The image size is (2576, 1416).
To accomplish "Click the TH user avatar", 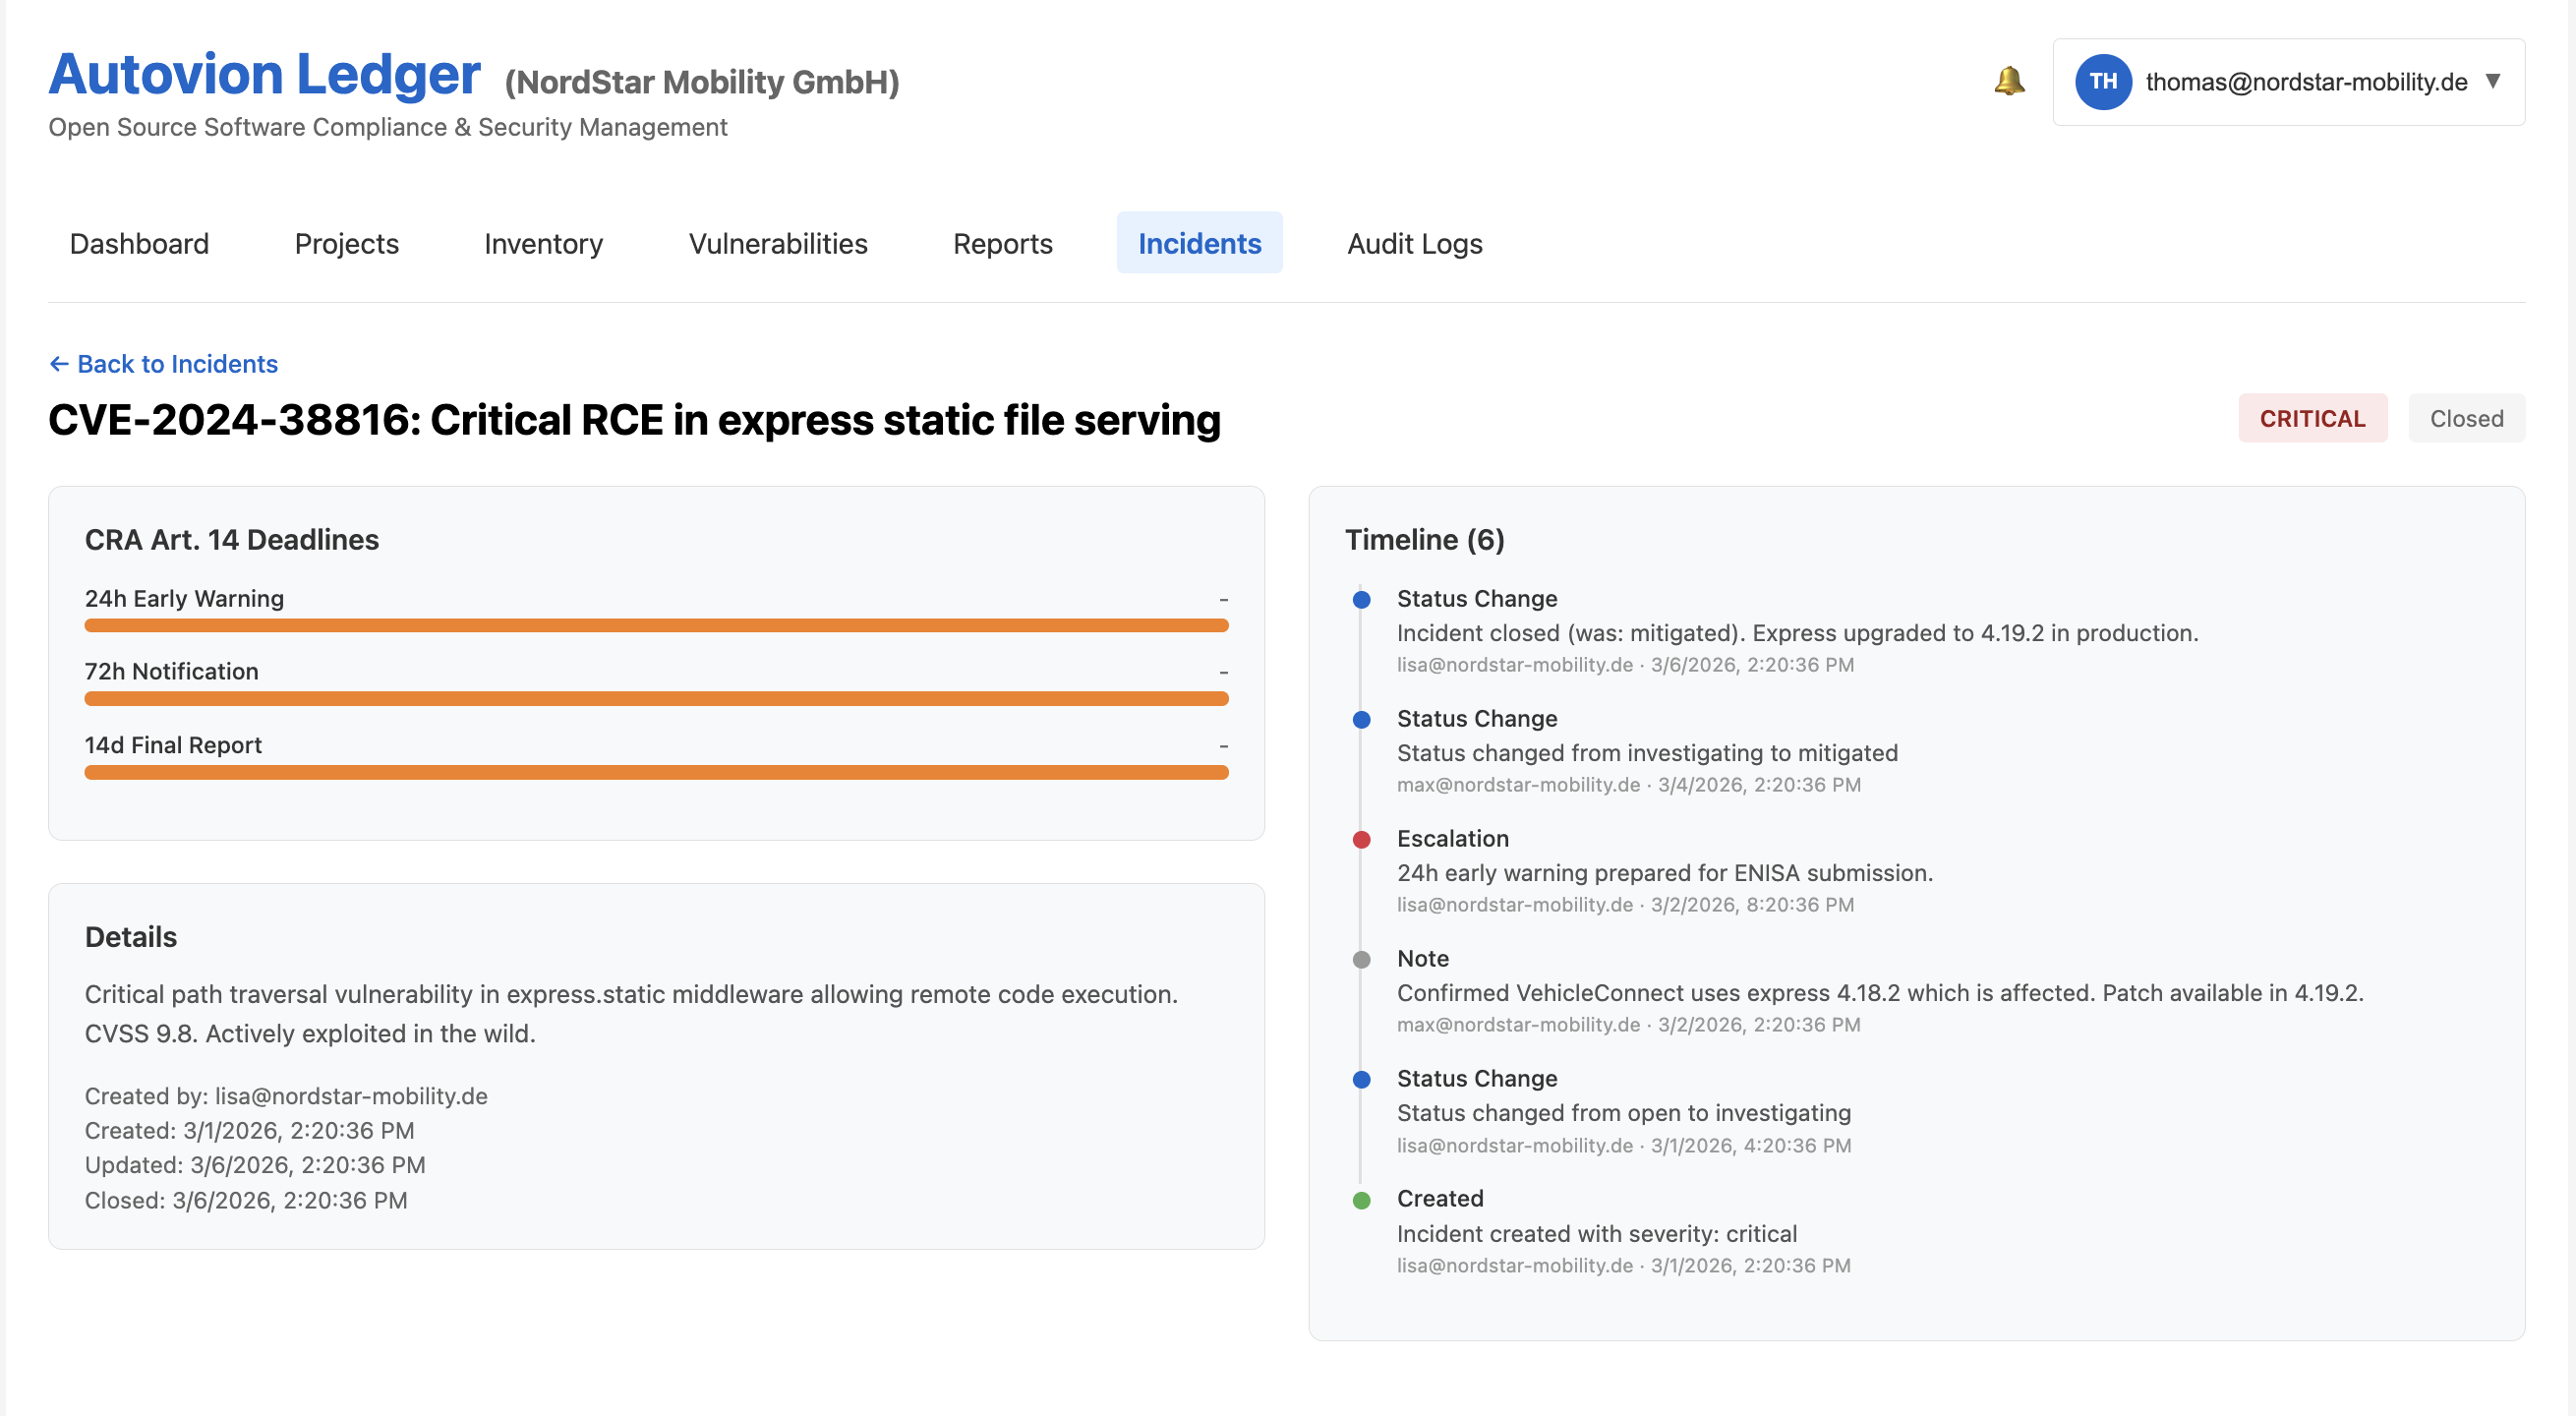I will point(2104,82).
